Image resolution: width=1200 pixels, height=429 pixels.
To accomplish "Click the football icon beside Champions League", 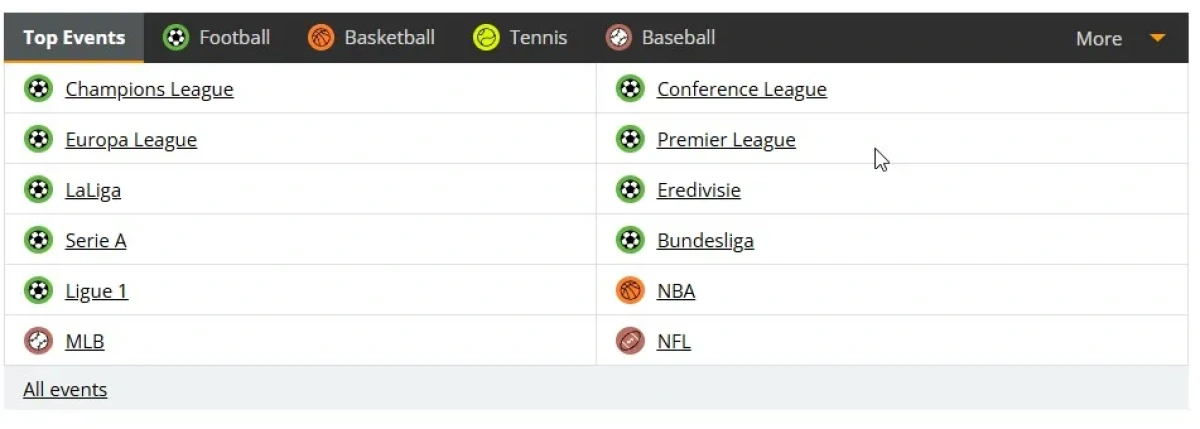I will coord(38,89).
